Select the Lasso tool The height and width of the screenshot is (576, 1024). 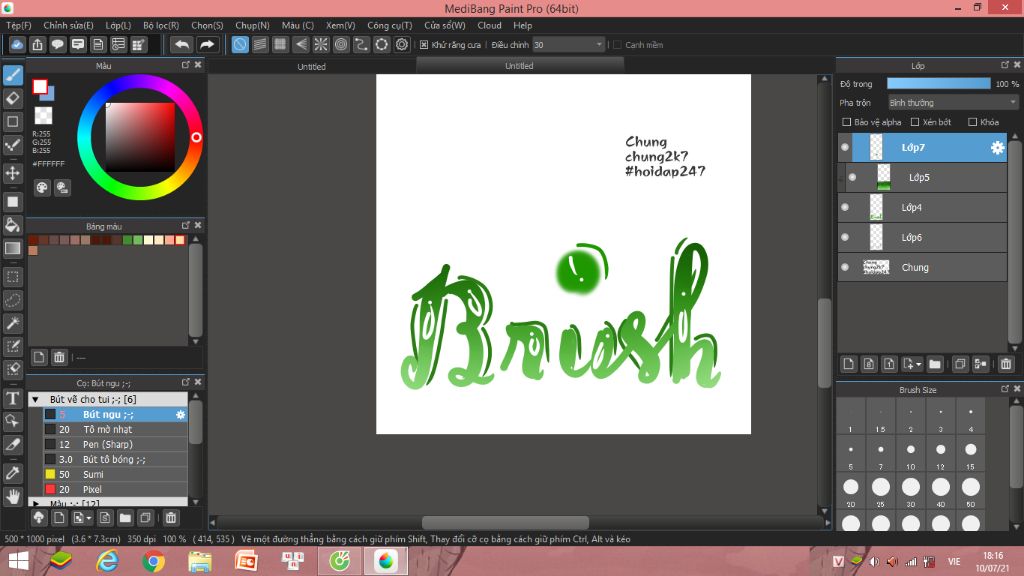(x=12, y=300)
